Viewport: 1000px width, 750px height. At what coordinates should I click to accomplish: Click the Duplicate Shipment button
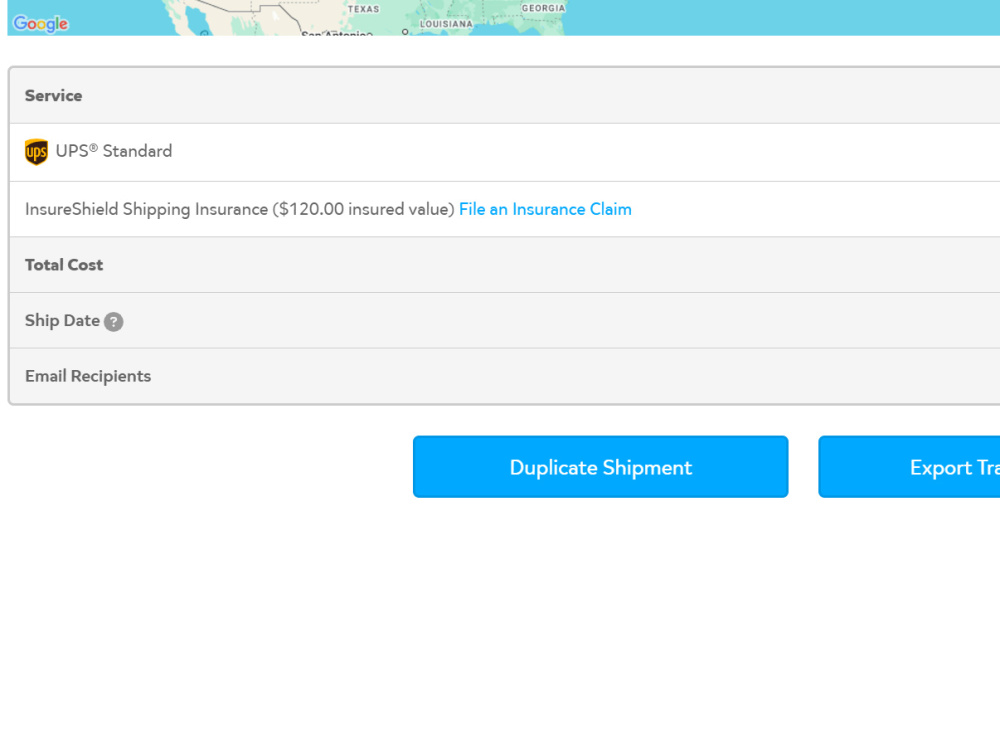pyautogui.click(x=600, y=467)
